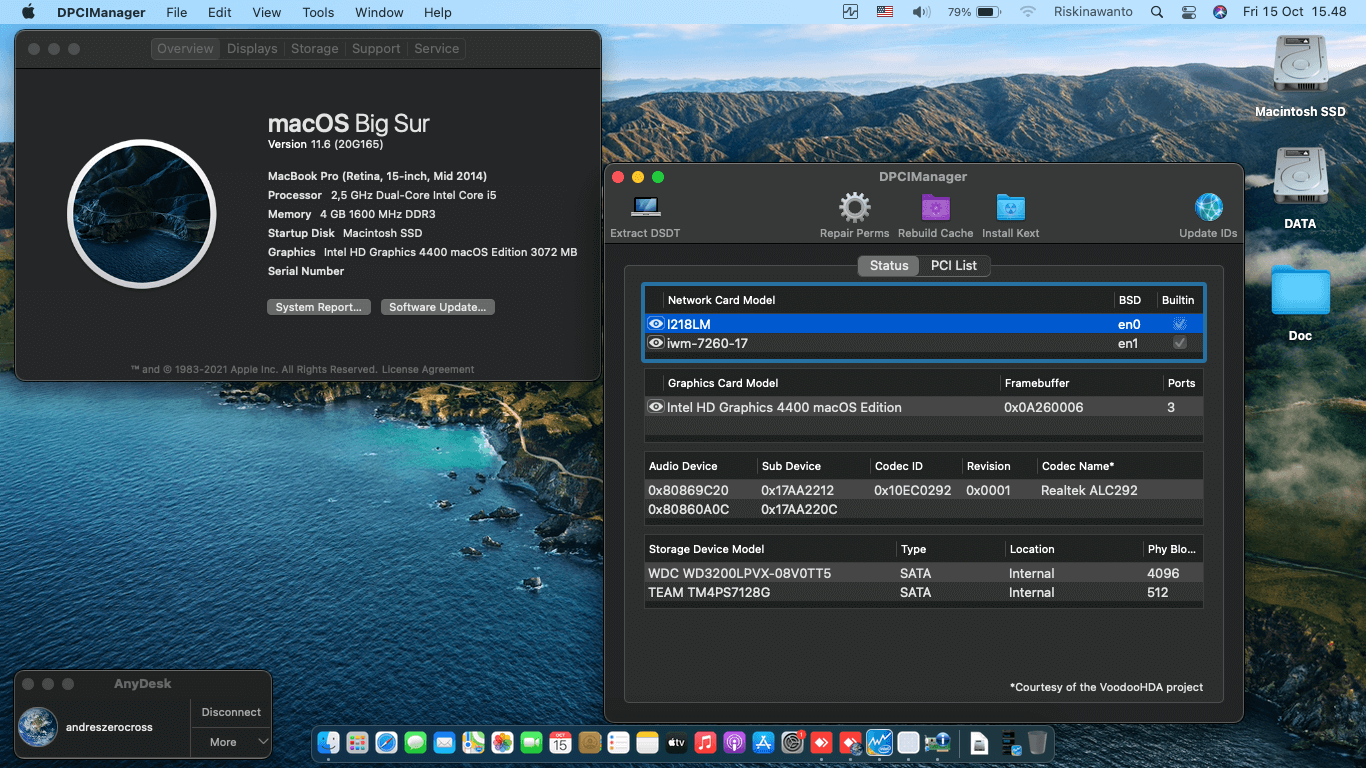Open the Service tab in About This Mac
The image size is (1366, 768).
[437, 48]
